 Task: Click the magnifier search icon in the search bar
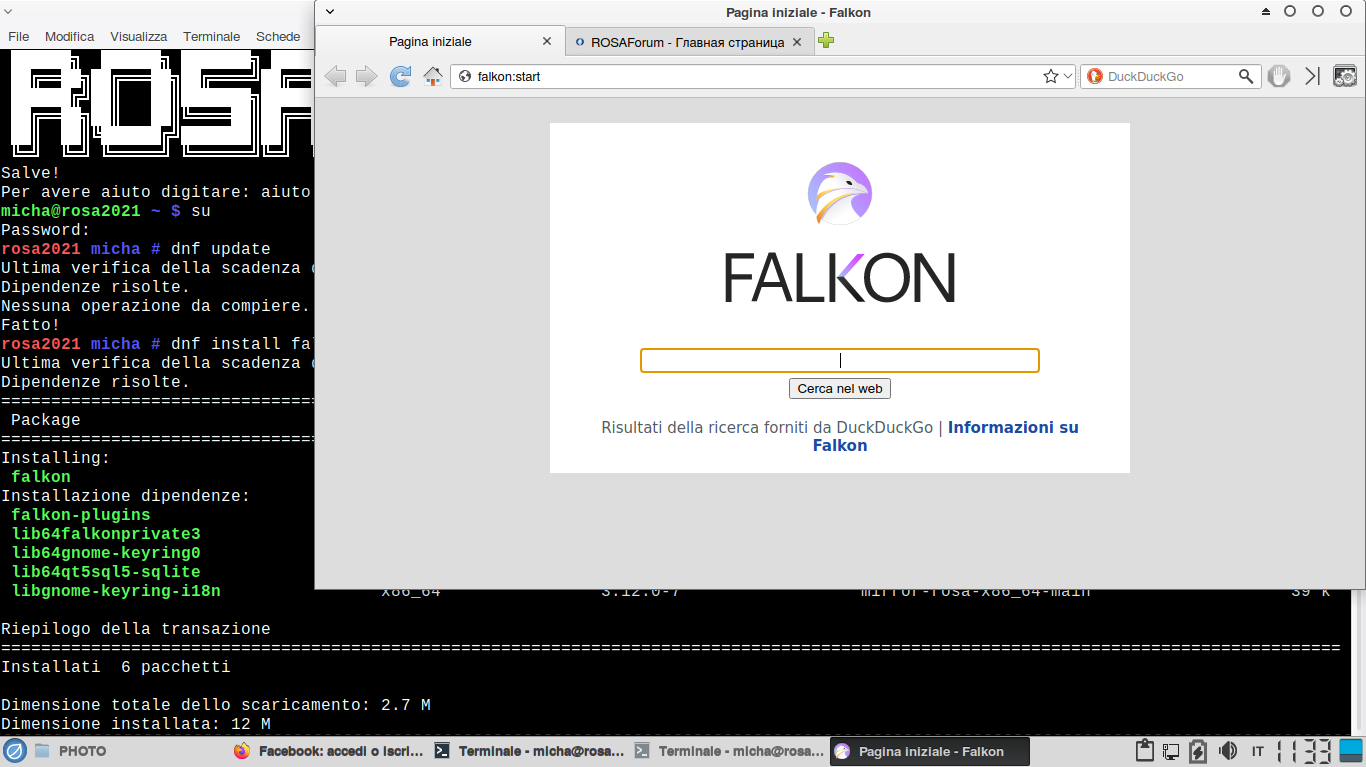point(1246,76)
